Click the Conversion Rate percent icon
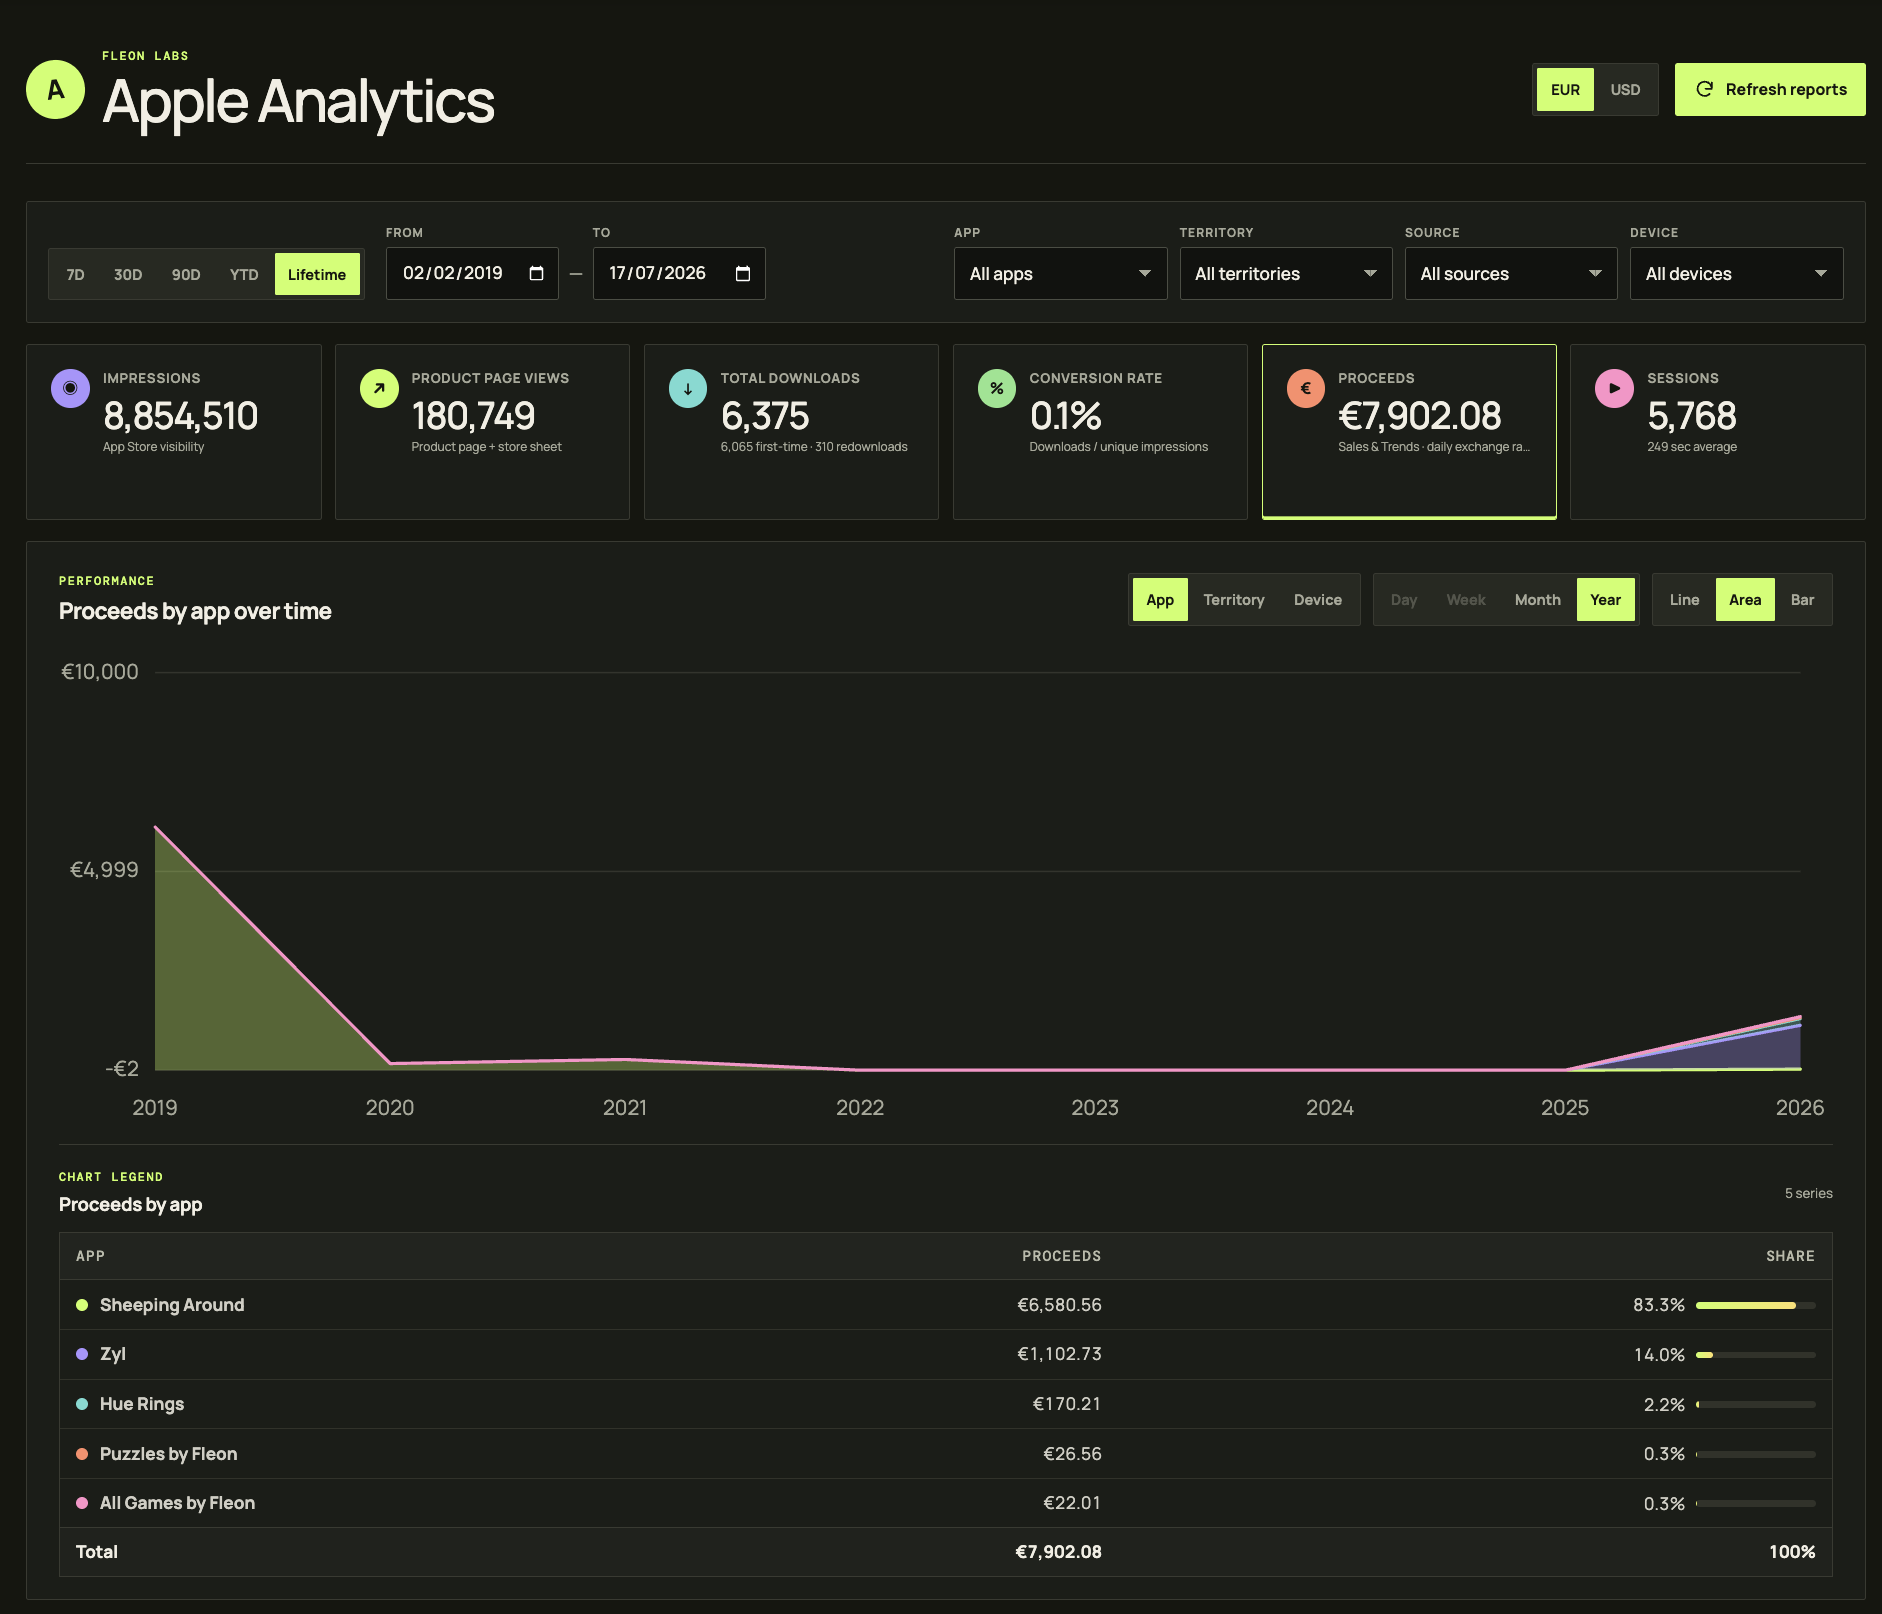This screenshot has height=1614, width=1882. pyautogui.click(x=997, y=388)
